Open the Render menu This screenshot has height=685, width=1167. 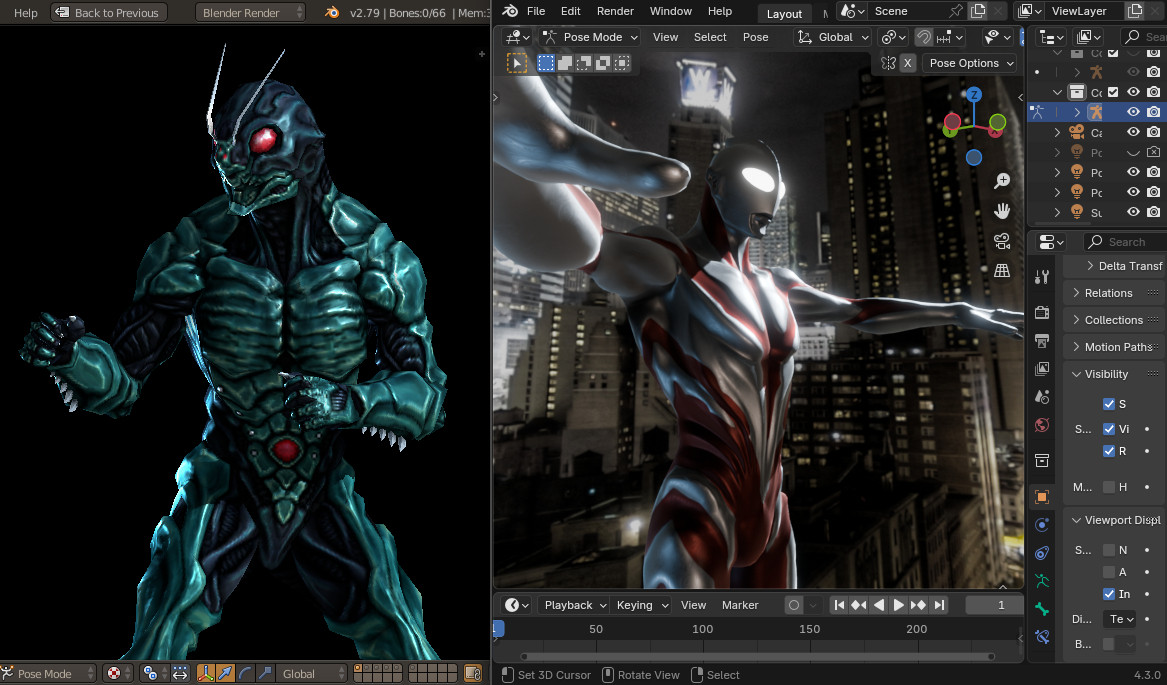pos(616,11)
